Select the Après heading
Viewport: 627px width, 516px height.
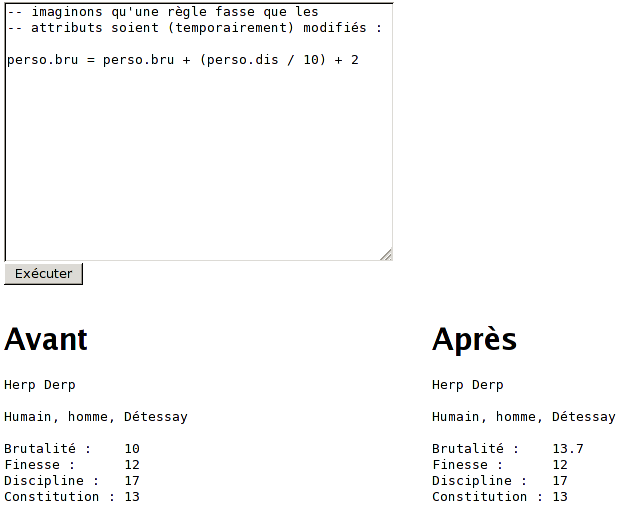pyautogui.click(x=474, y=340)
